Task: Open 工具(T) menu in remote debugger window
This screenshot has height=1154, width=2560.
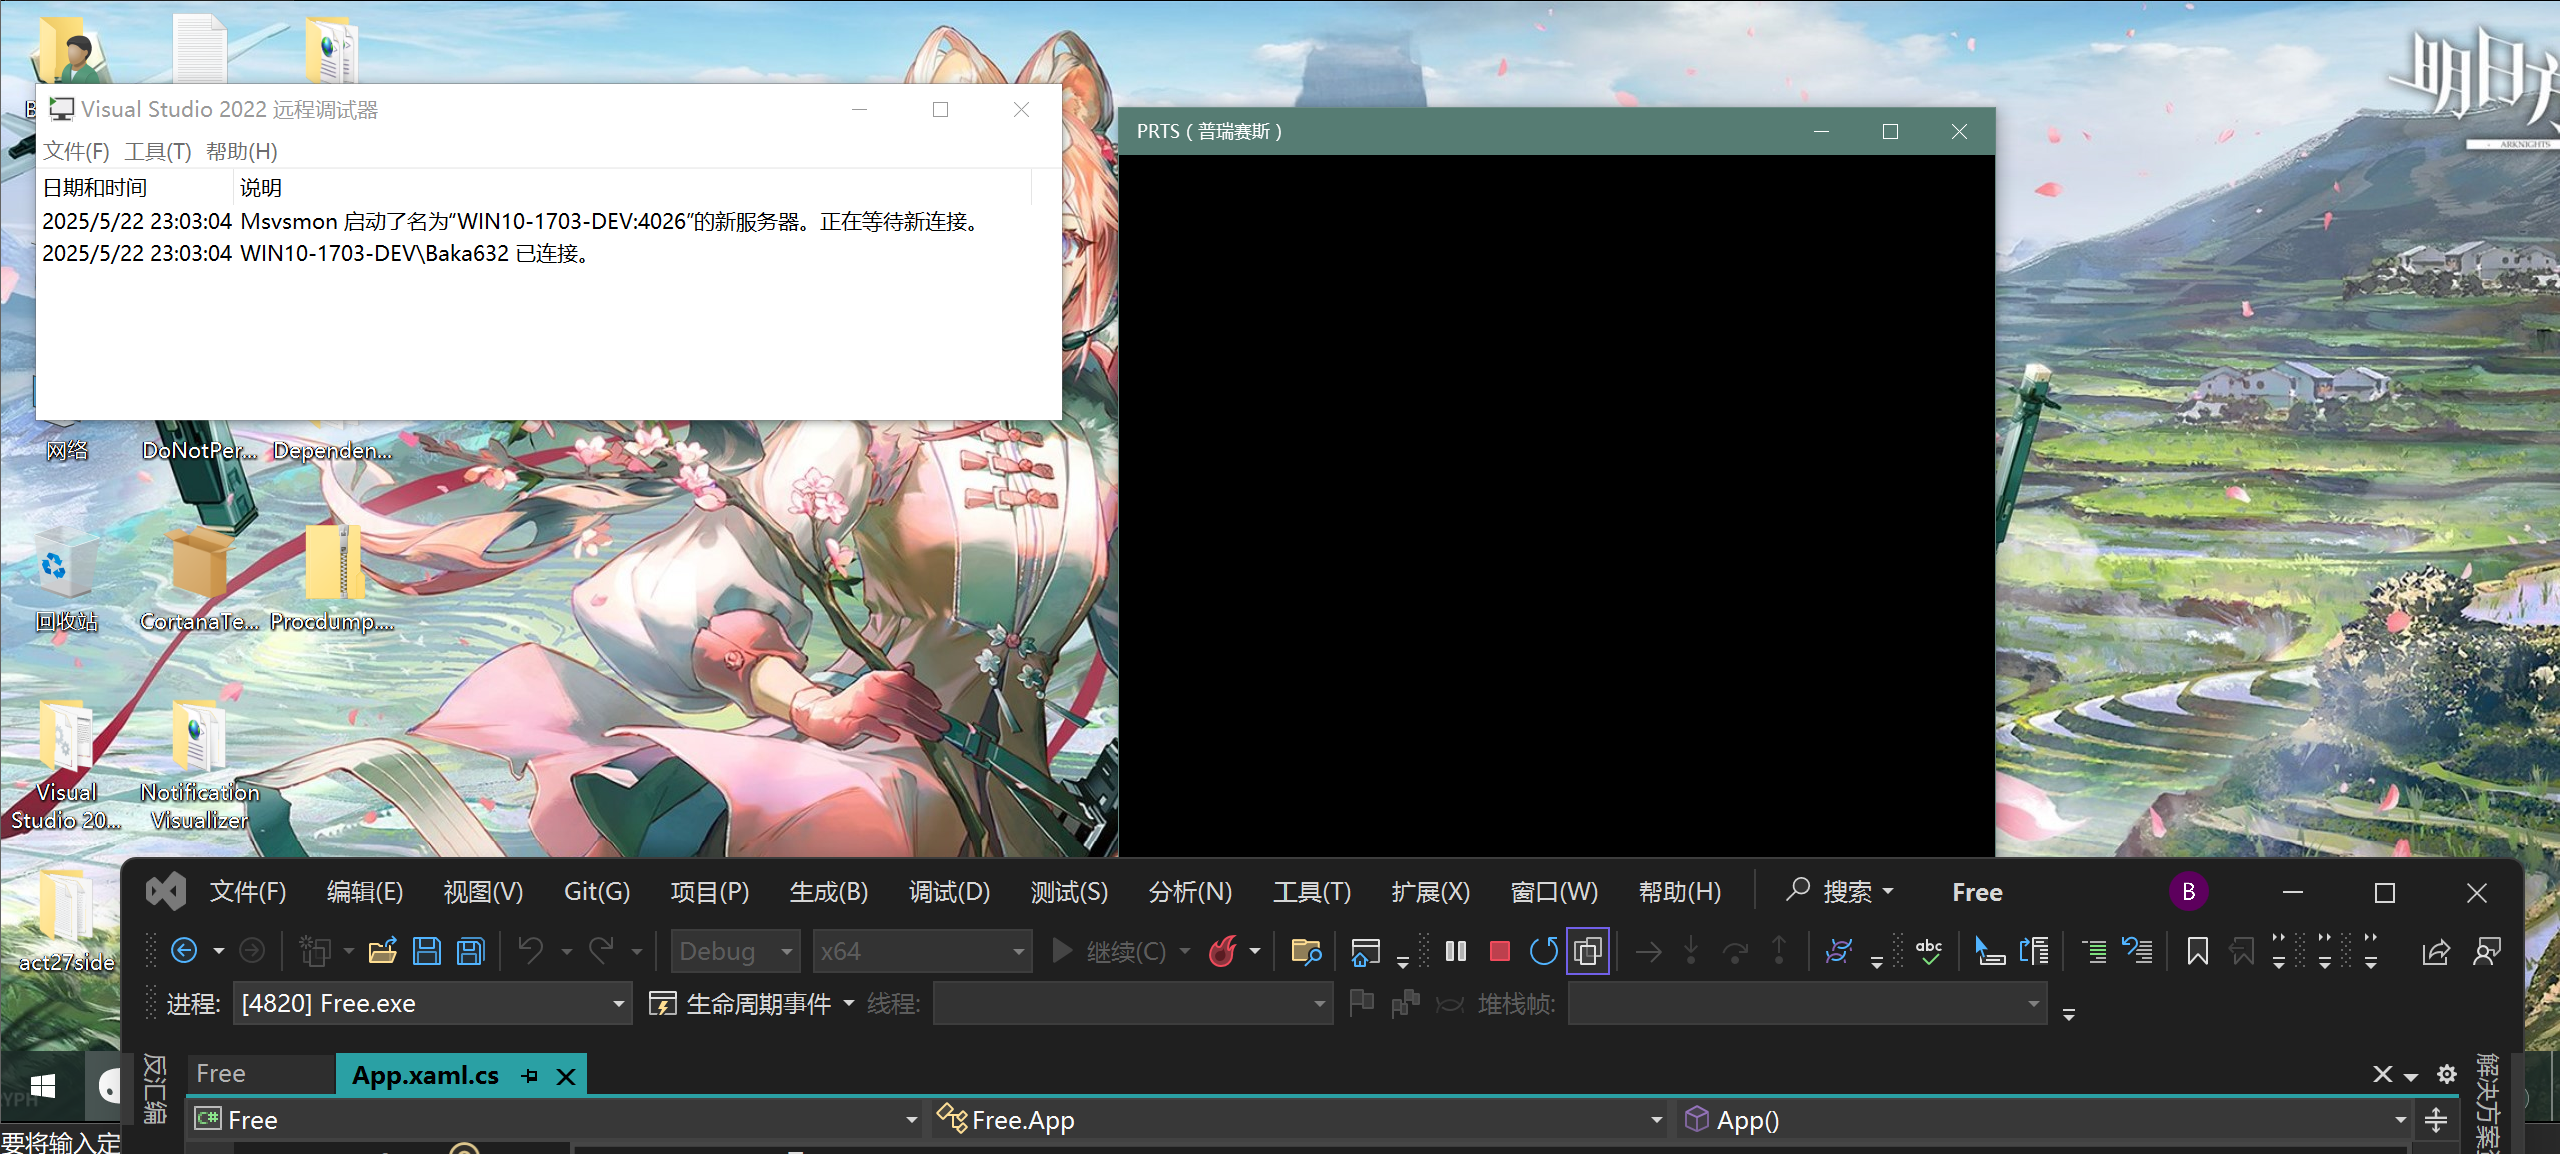Action: pos(157,151)
